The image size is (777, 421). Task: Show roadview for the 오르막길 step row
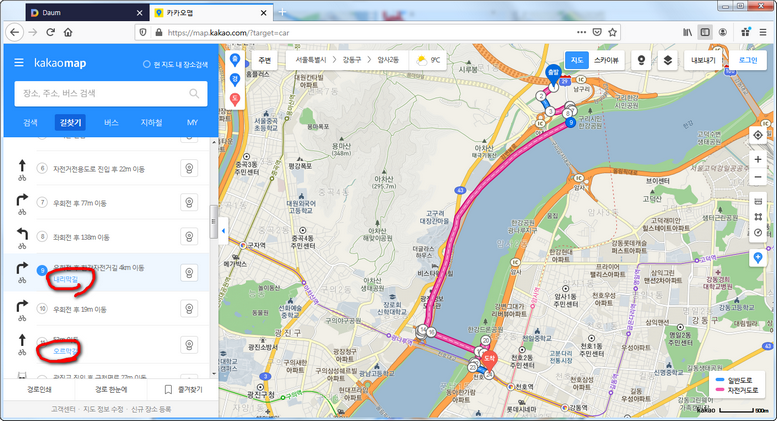click(189, 345)
